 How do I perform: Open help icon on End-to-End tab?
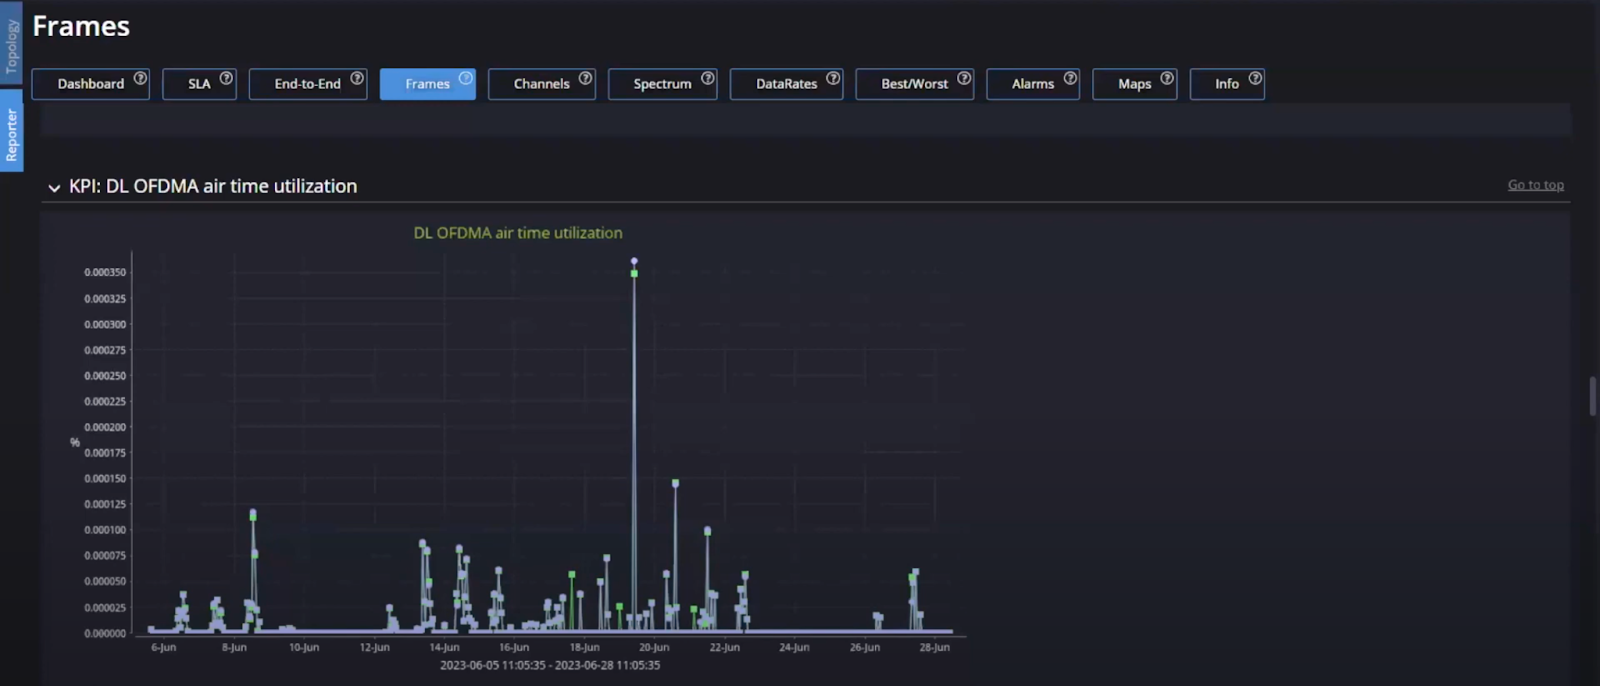[357, 78]
